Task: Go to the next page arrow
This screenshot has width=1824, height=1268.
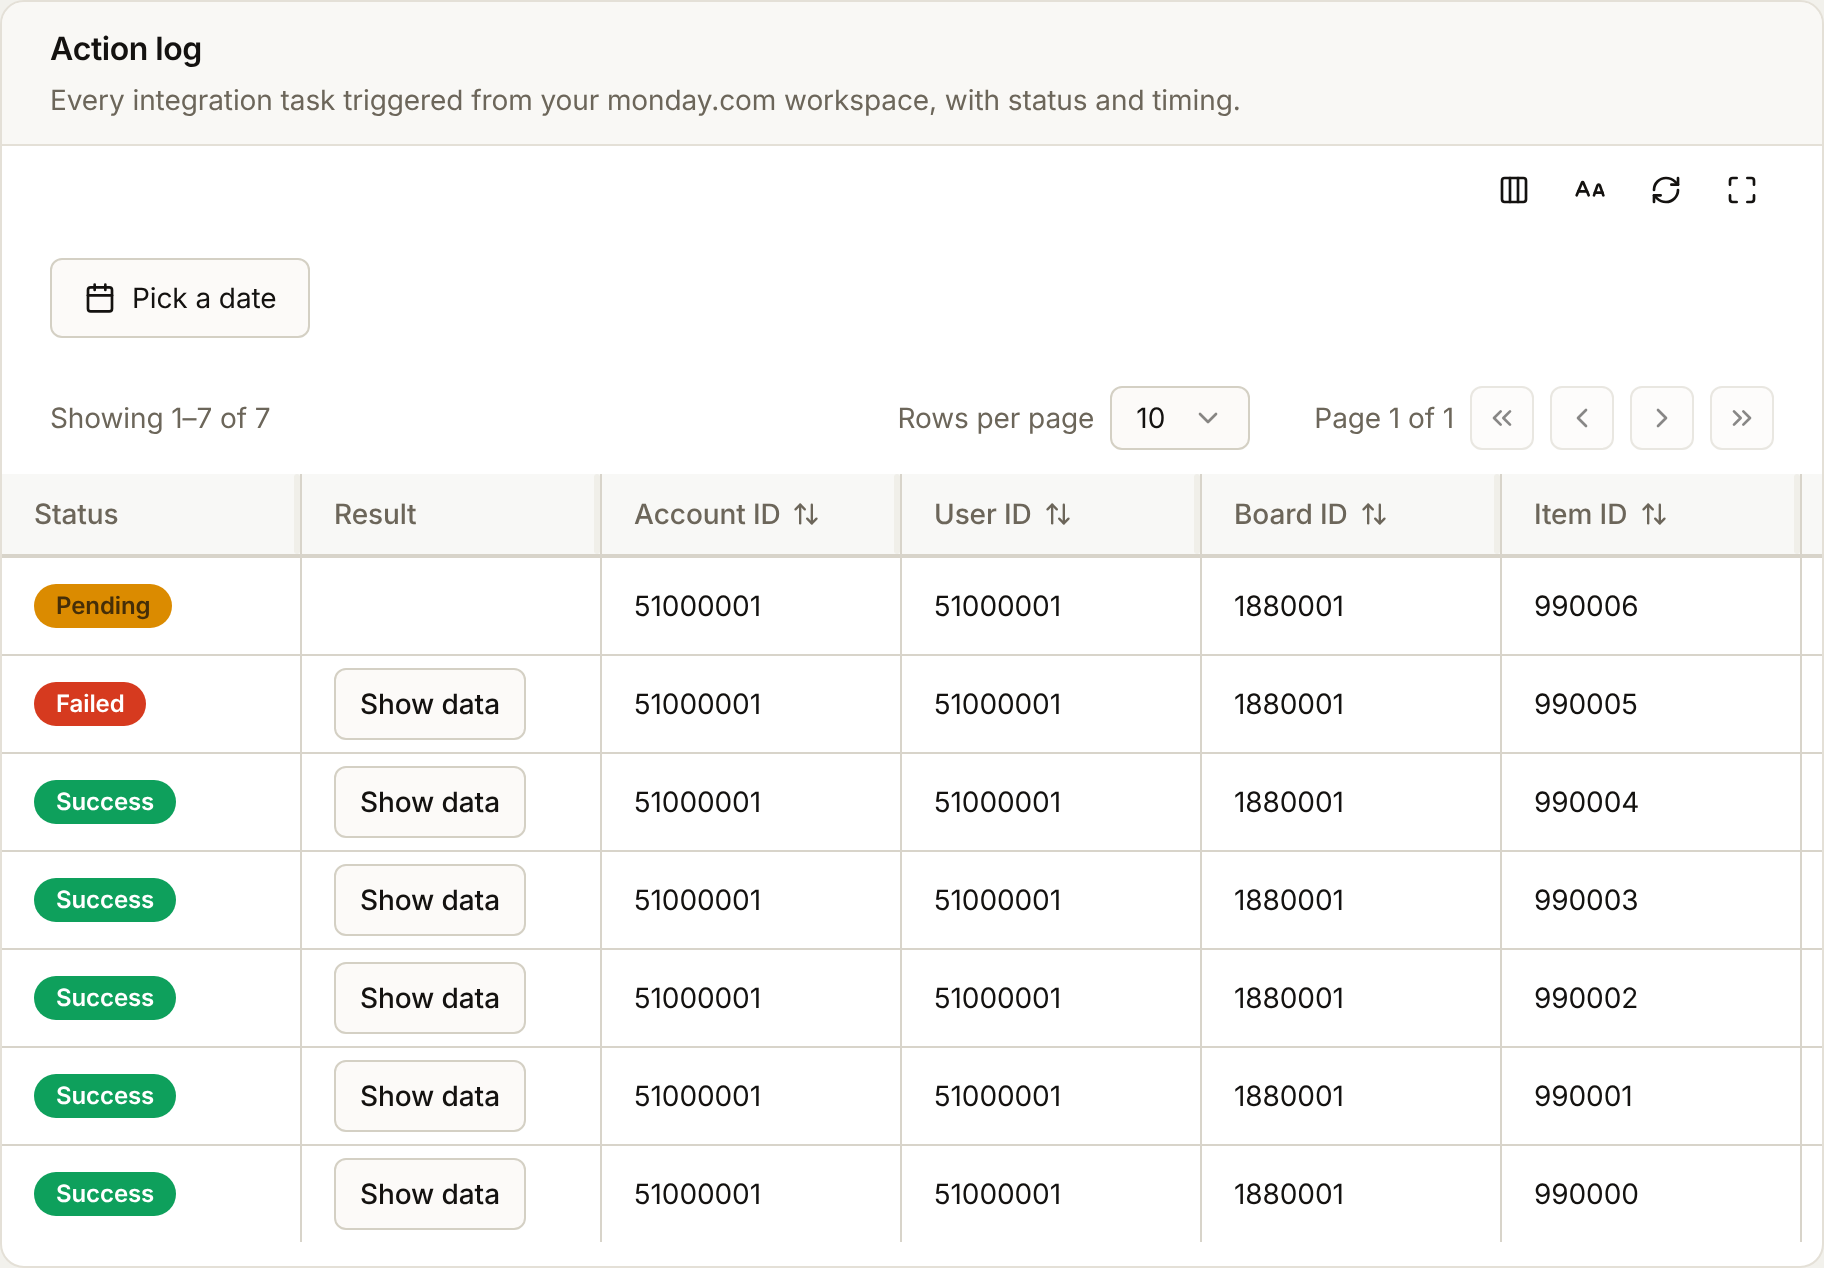Action: [x=1662, y=418]
